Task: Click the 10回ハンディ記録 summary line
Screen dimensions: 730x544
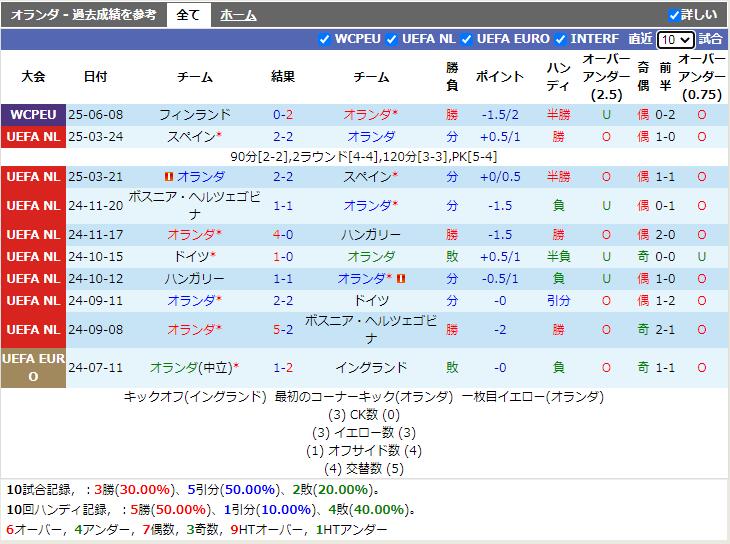Action: (x=211, y=510)
